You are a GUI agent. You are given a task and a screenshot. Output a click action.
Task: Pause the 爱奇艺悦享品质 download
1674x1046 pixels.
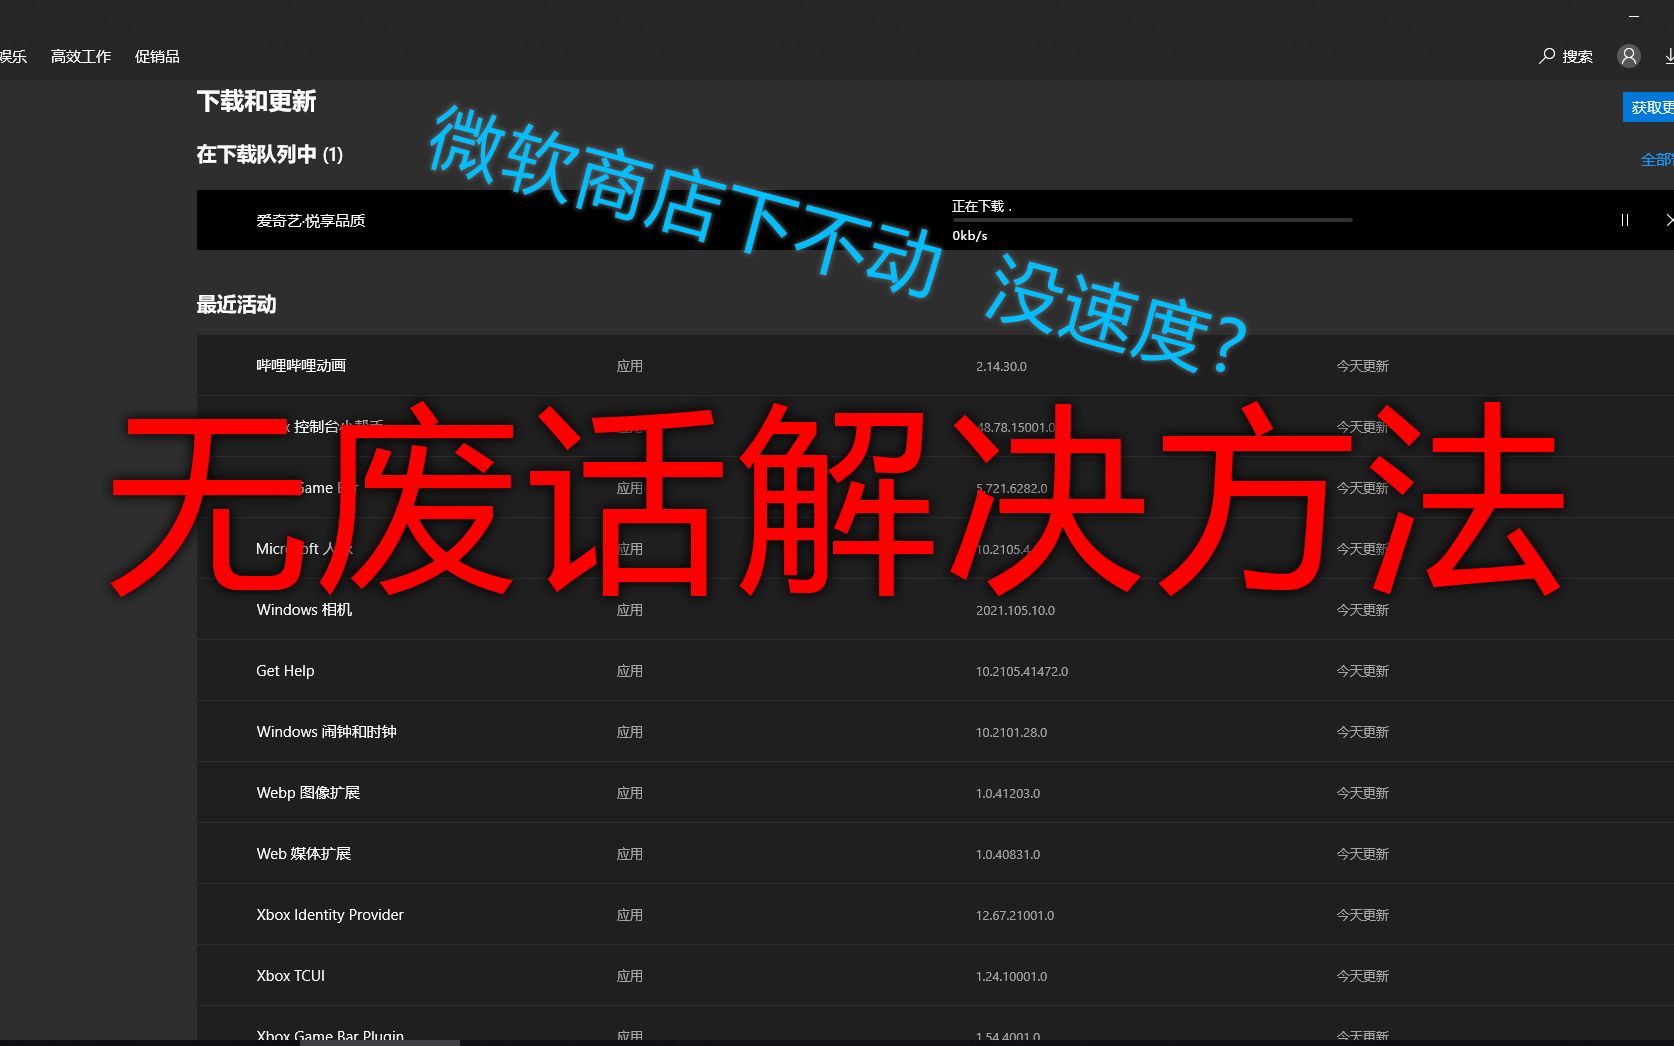(1624, 220)
